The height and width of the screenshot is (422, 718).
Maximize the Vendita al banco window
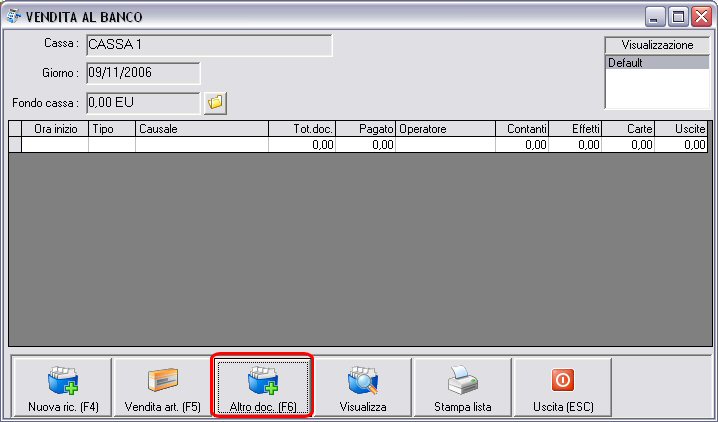coord(678,17)
